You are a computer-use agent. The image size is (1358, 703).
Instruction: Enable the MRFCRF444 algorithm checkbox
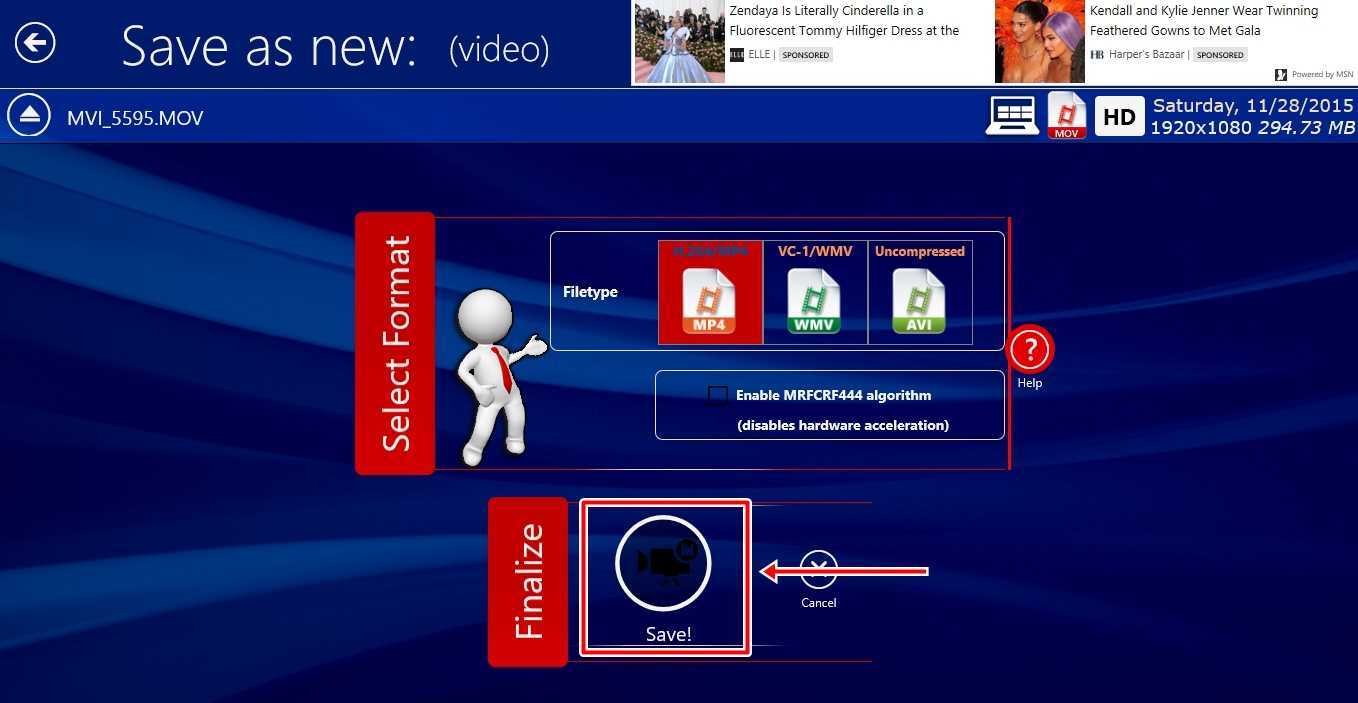[717, 395]
